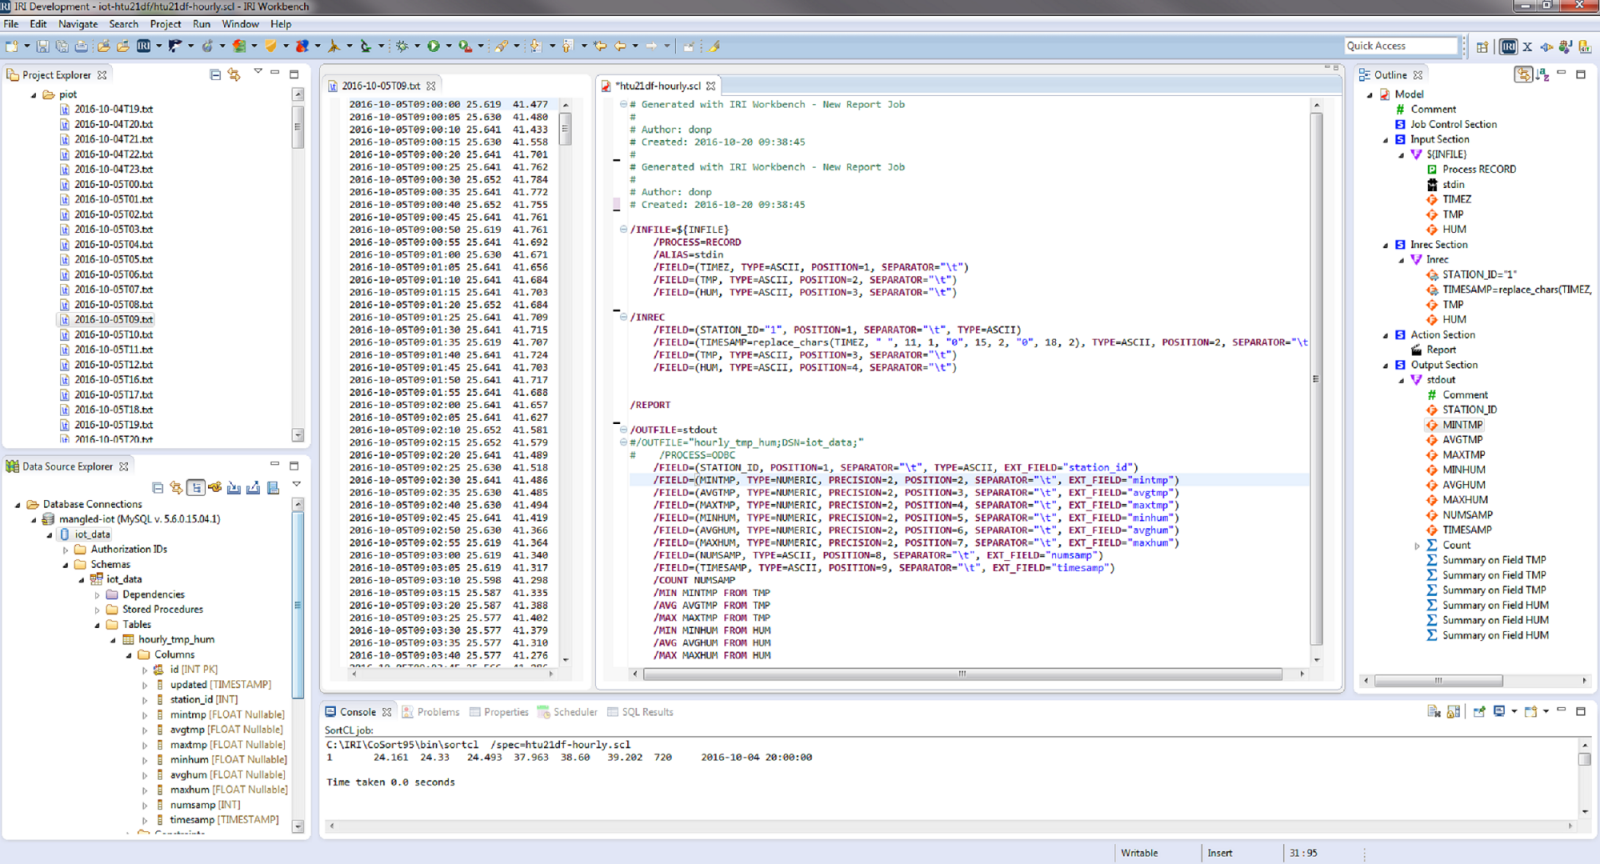Select the hourly_tmp_hum table node

tap(176, 639)
